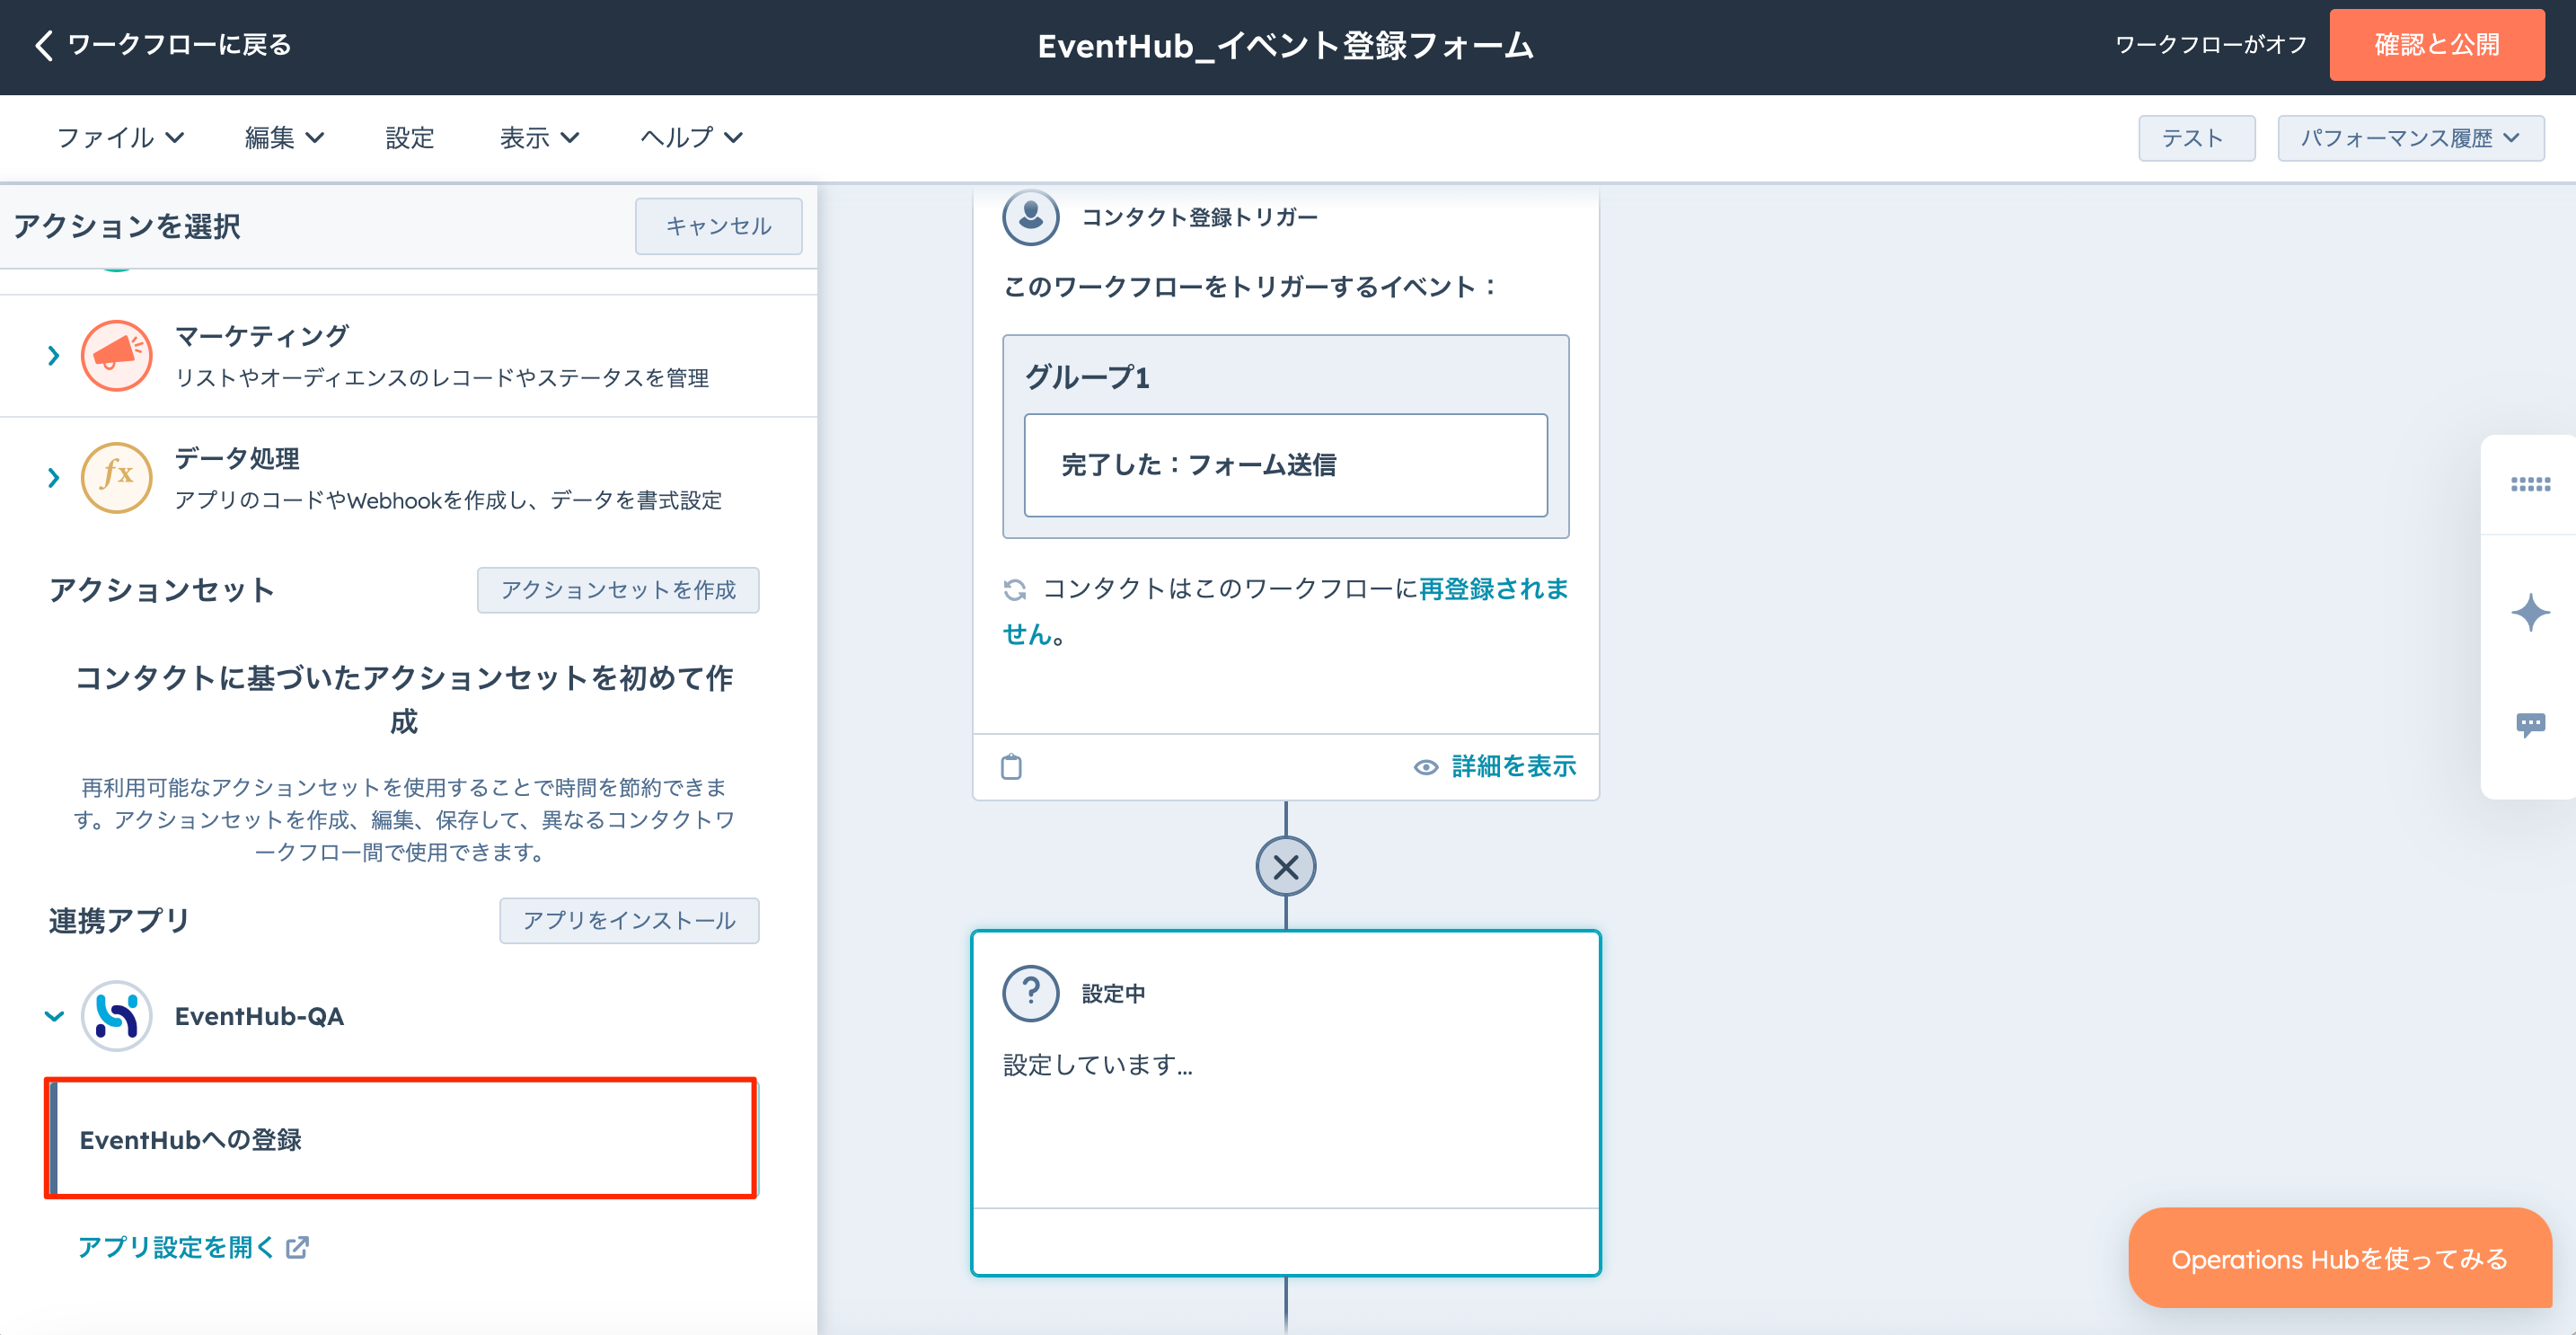
Task: Click the external link icon next to アプリ設定を開く
Action: pos(297,1247)
